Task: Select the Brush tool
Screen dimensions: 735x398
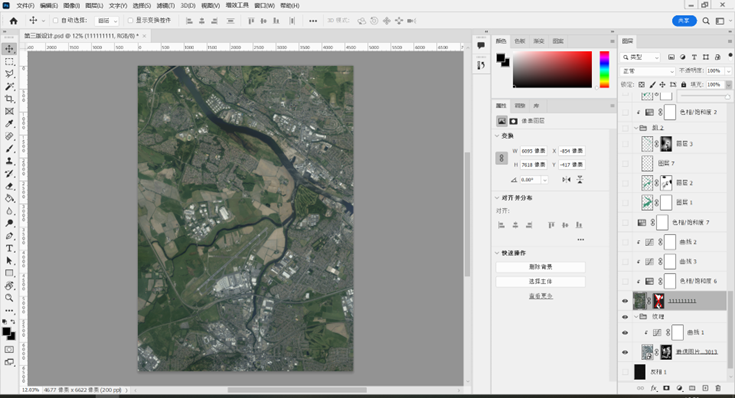Action: (9, 149)
